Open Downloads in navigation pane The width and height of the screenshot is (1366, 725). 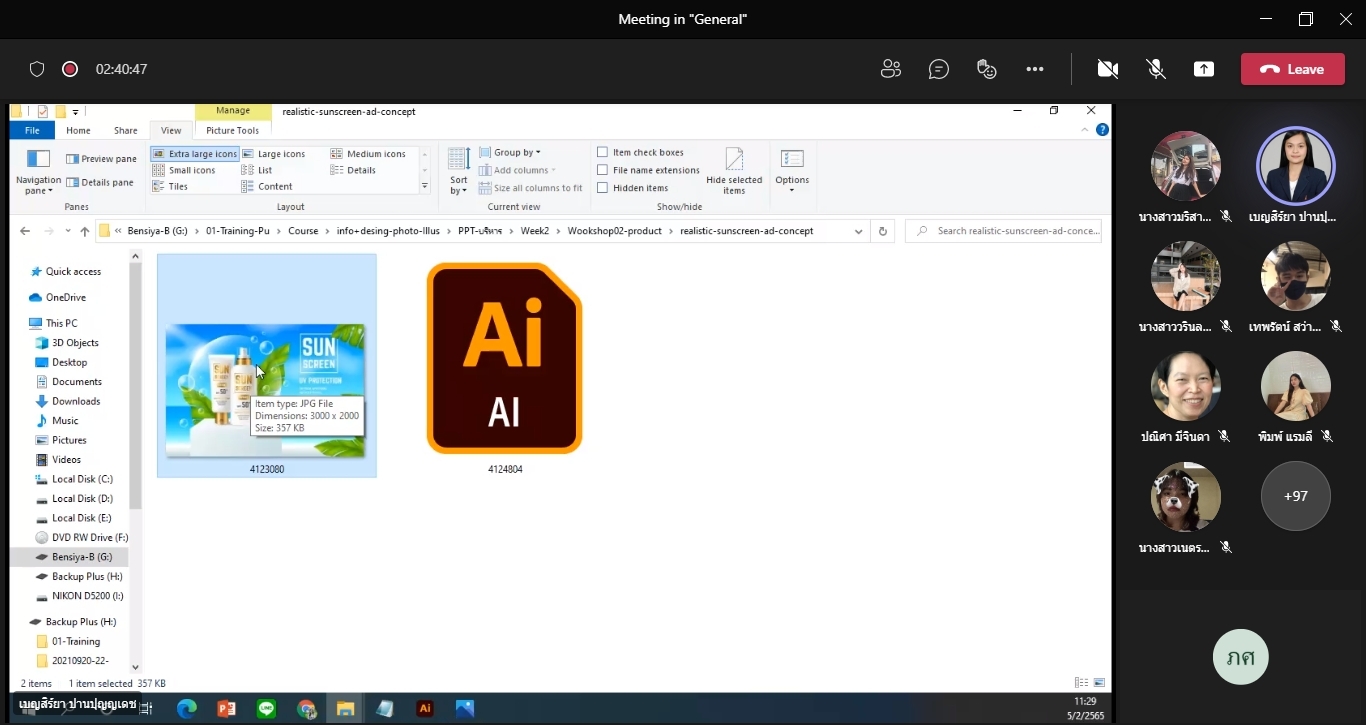(x=76, y=401)
